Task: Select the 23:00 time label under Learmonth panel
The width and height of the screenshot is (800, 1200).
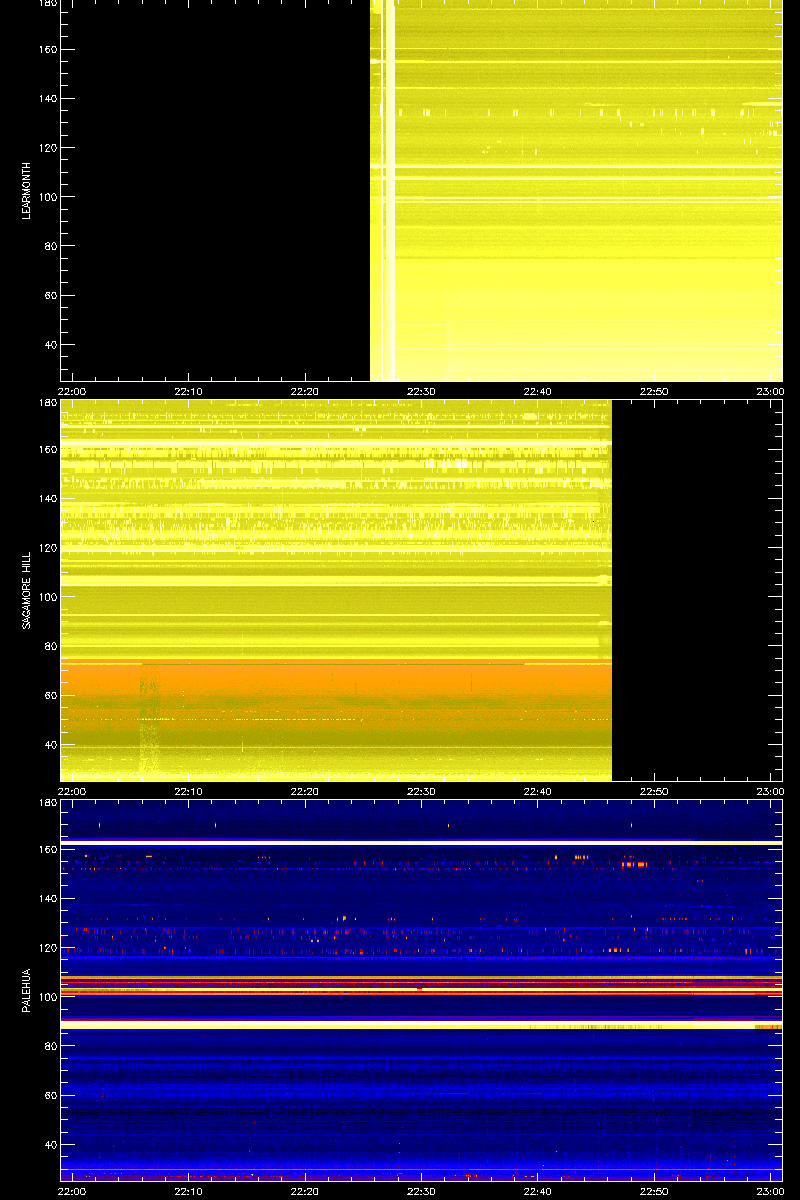Action: point(770,391)
